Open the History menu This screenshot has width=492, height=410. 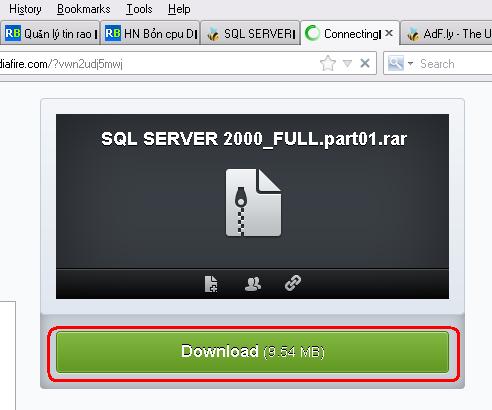click(x=25, y=9)
